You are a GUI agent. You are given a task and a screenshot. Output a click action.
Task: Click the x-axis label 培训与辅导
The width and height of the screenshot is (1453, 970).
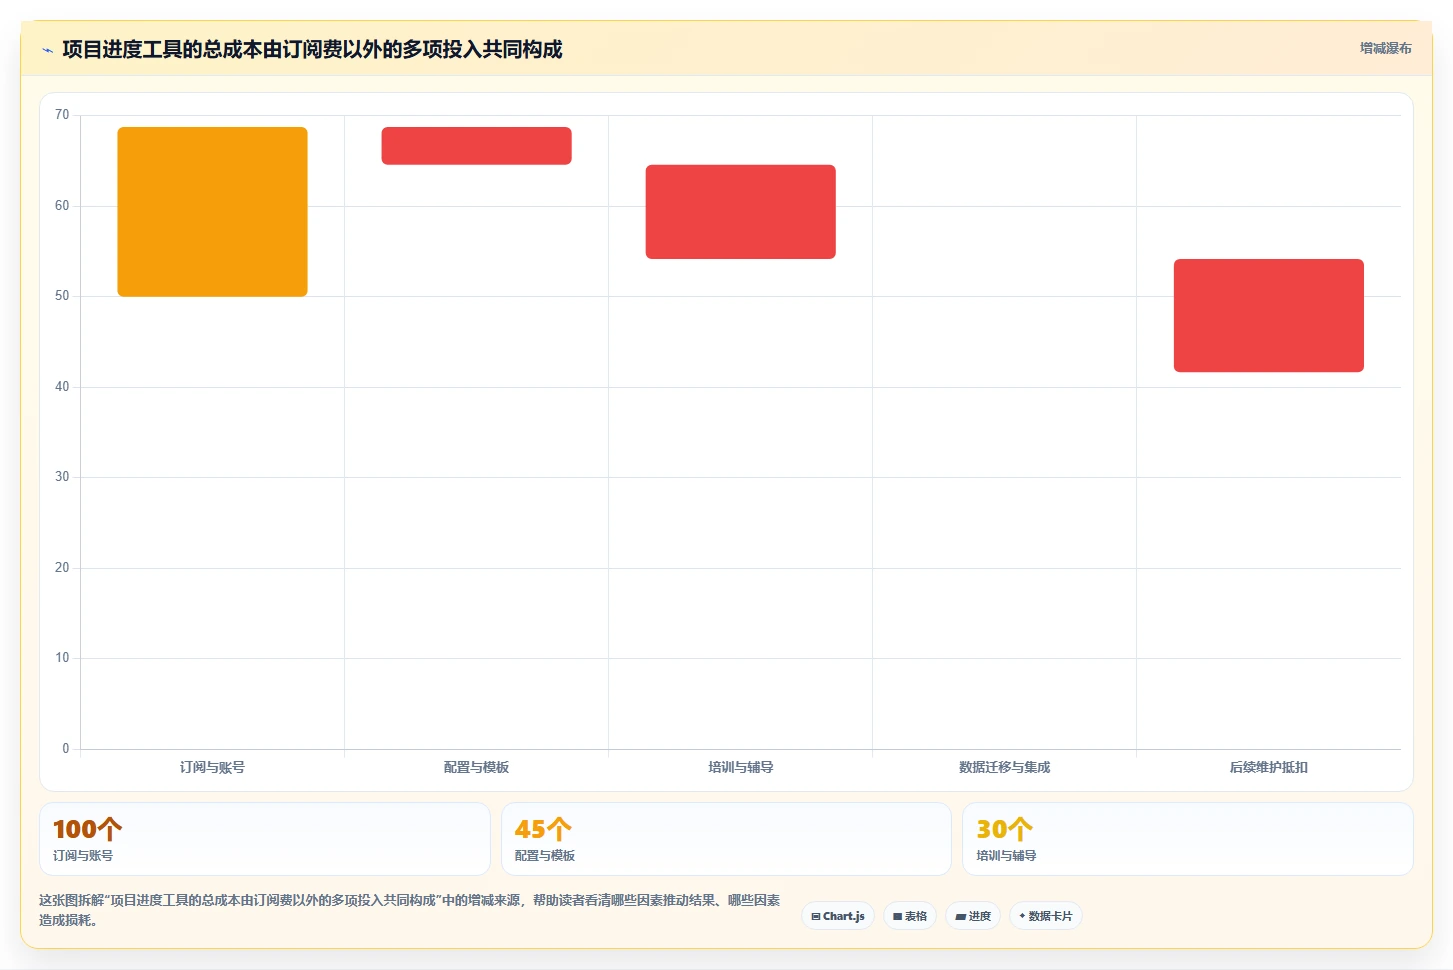(740, 767)
